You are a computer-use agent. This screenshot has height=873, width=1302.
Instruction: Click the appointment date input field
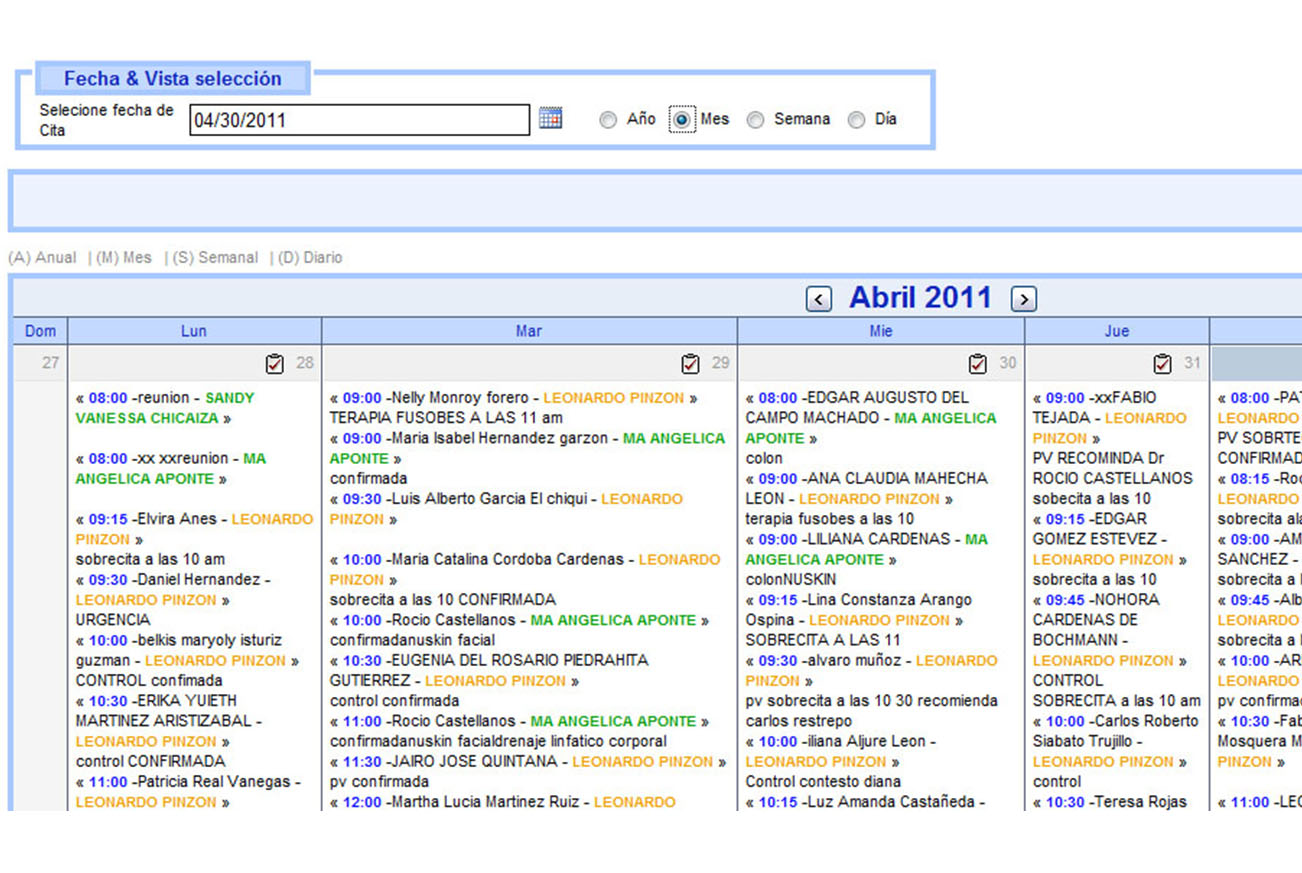(360, 120)
